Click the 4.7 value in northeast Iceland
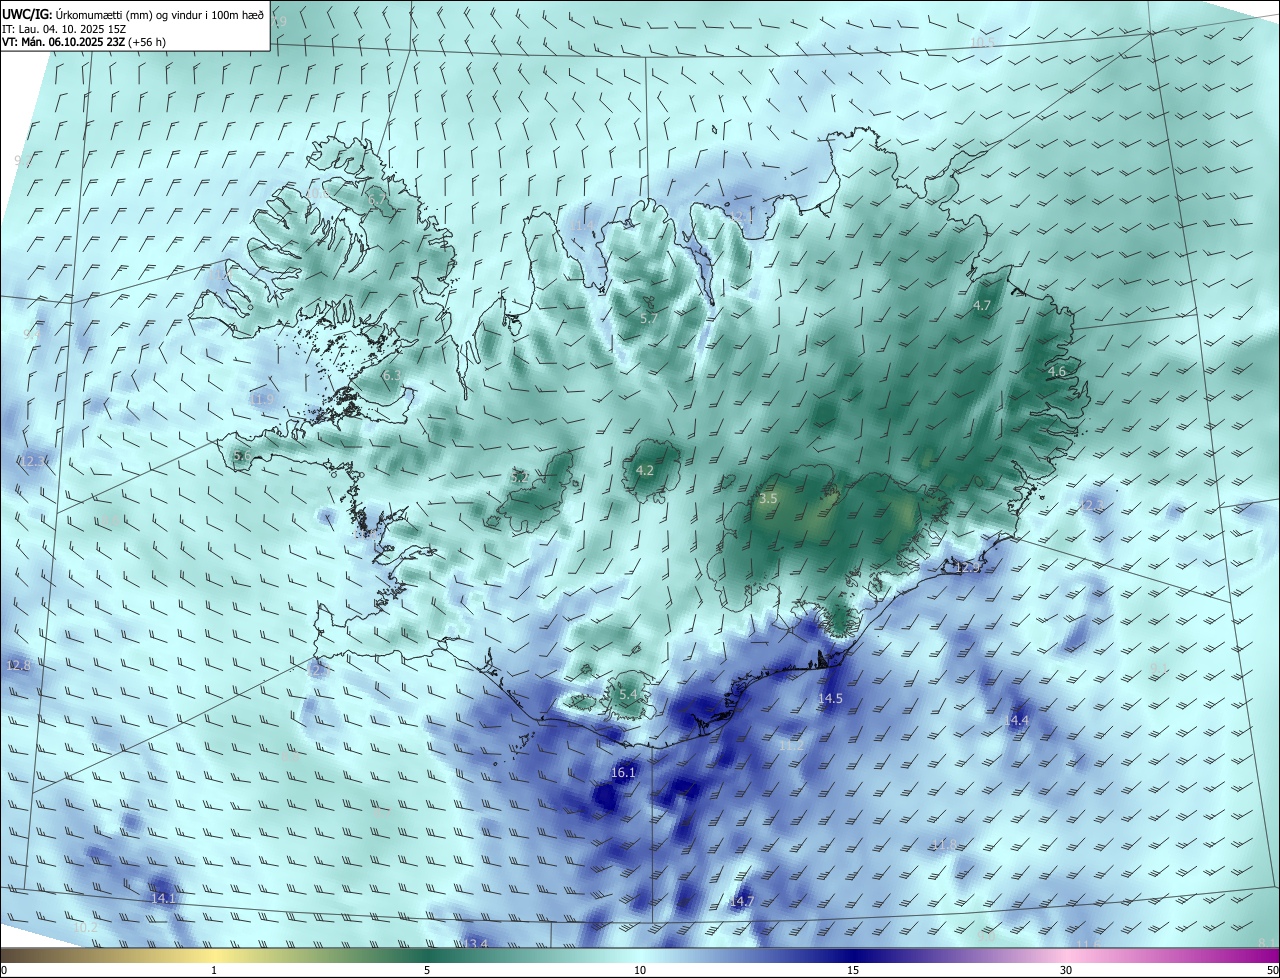1280x978 pixels. click(x=982, y=305)
